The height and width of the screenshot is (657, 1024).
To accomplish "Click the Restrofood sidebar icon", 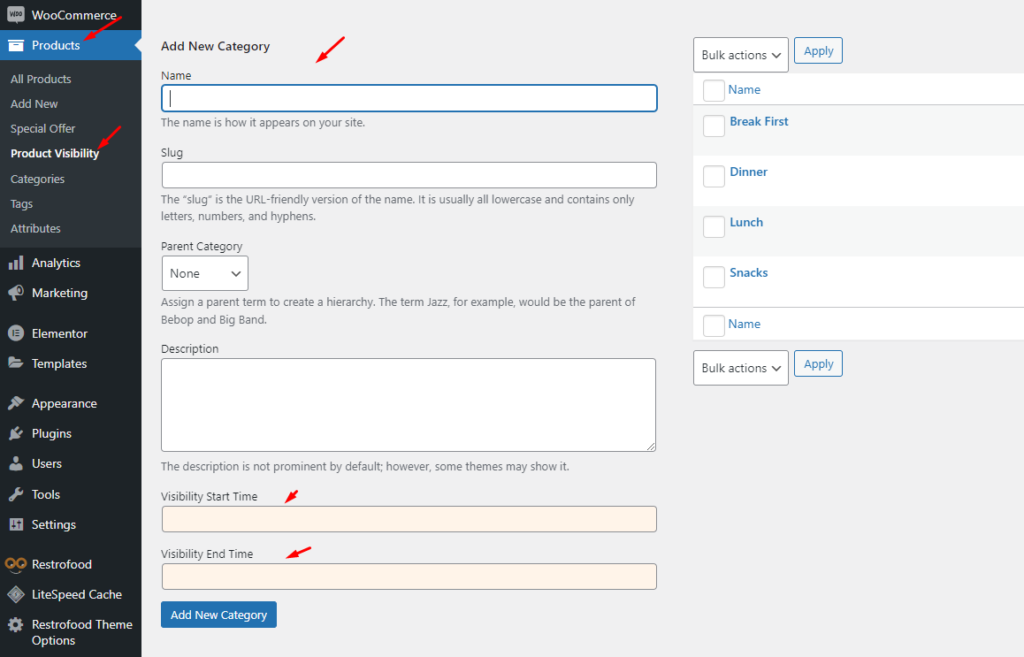I will pos(15,565).
